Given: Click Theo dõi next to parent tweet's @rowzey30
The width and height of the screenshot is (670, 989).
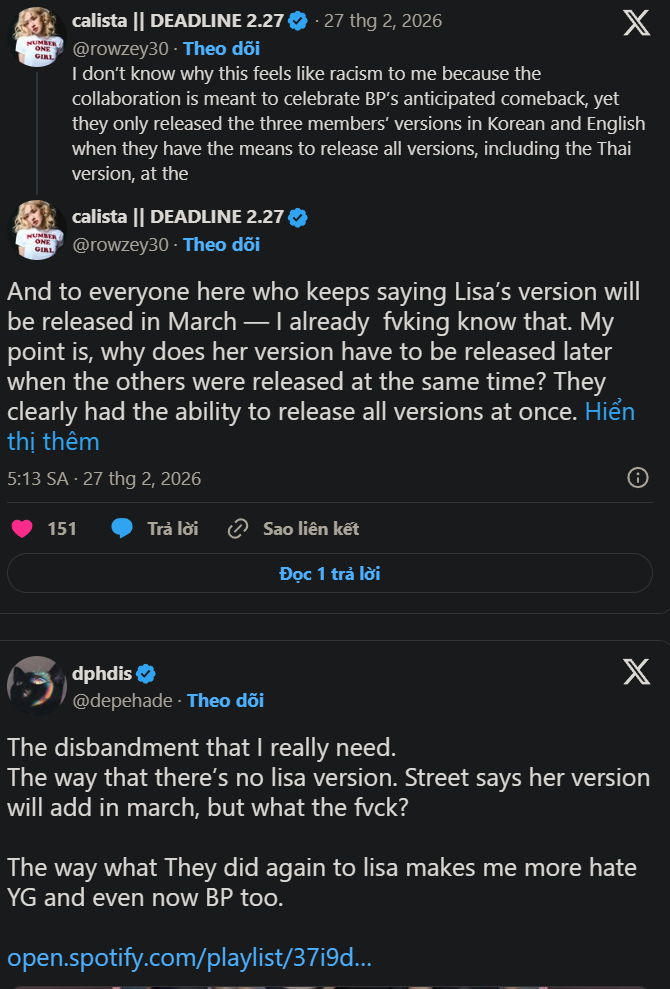Looking at the screenshot, I should point(222,48).
